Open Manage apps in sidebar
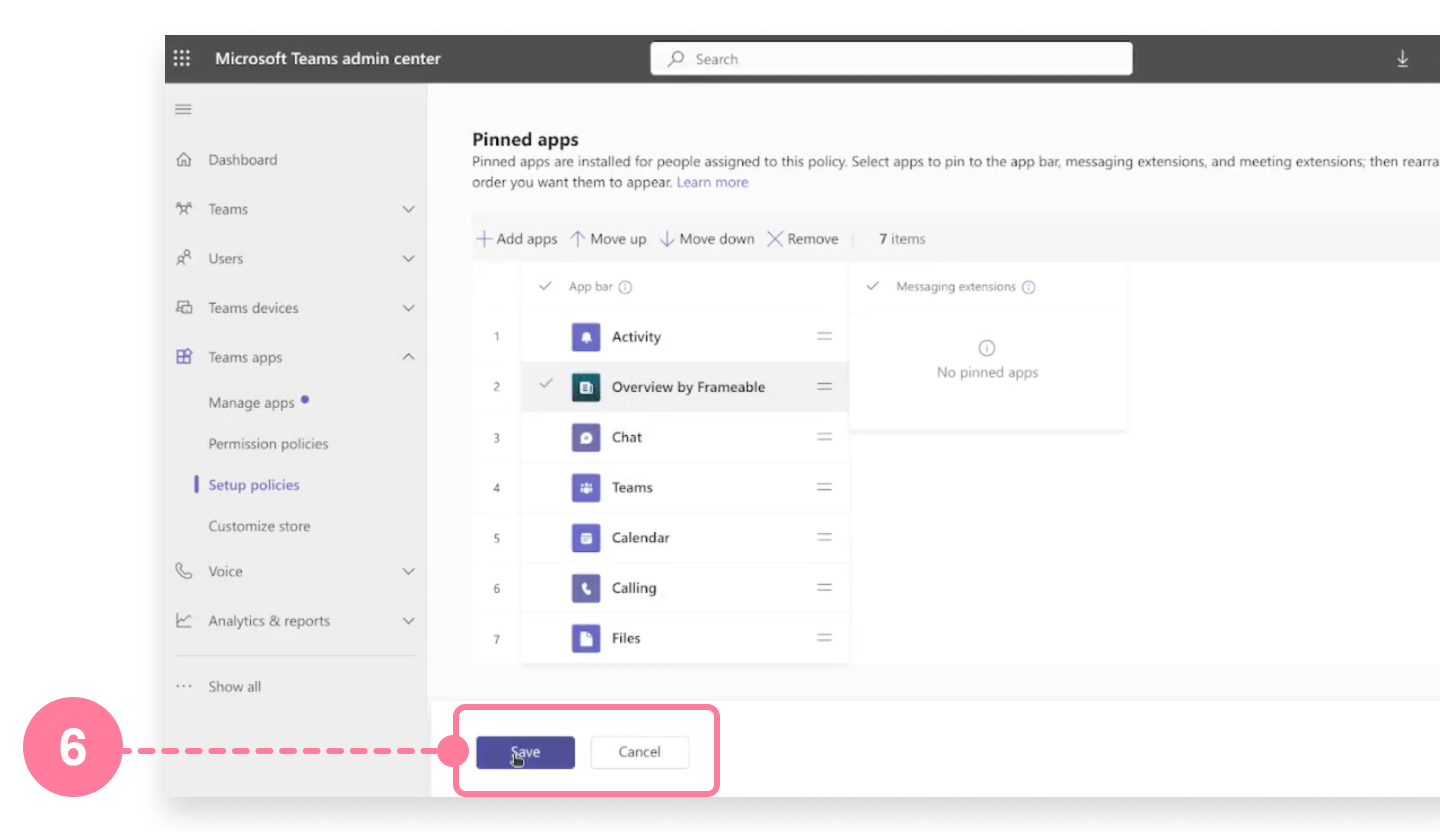This screenshot has height=832, width=1440. click(x=252, y=403)
